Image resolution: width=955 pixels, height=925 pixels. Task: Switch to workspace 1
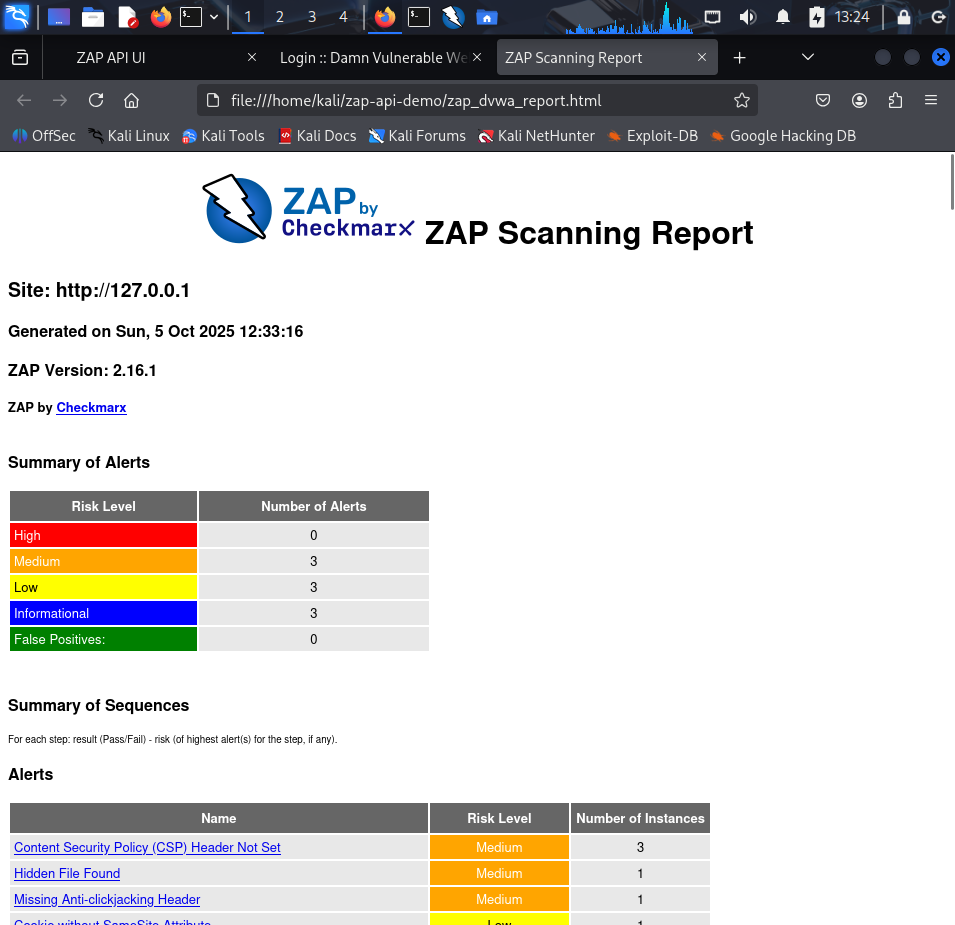[x=248, y=17]
